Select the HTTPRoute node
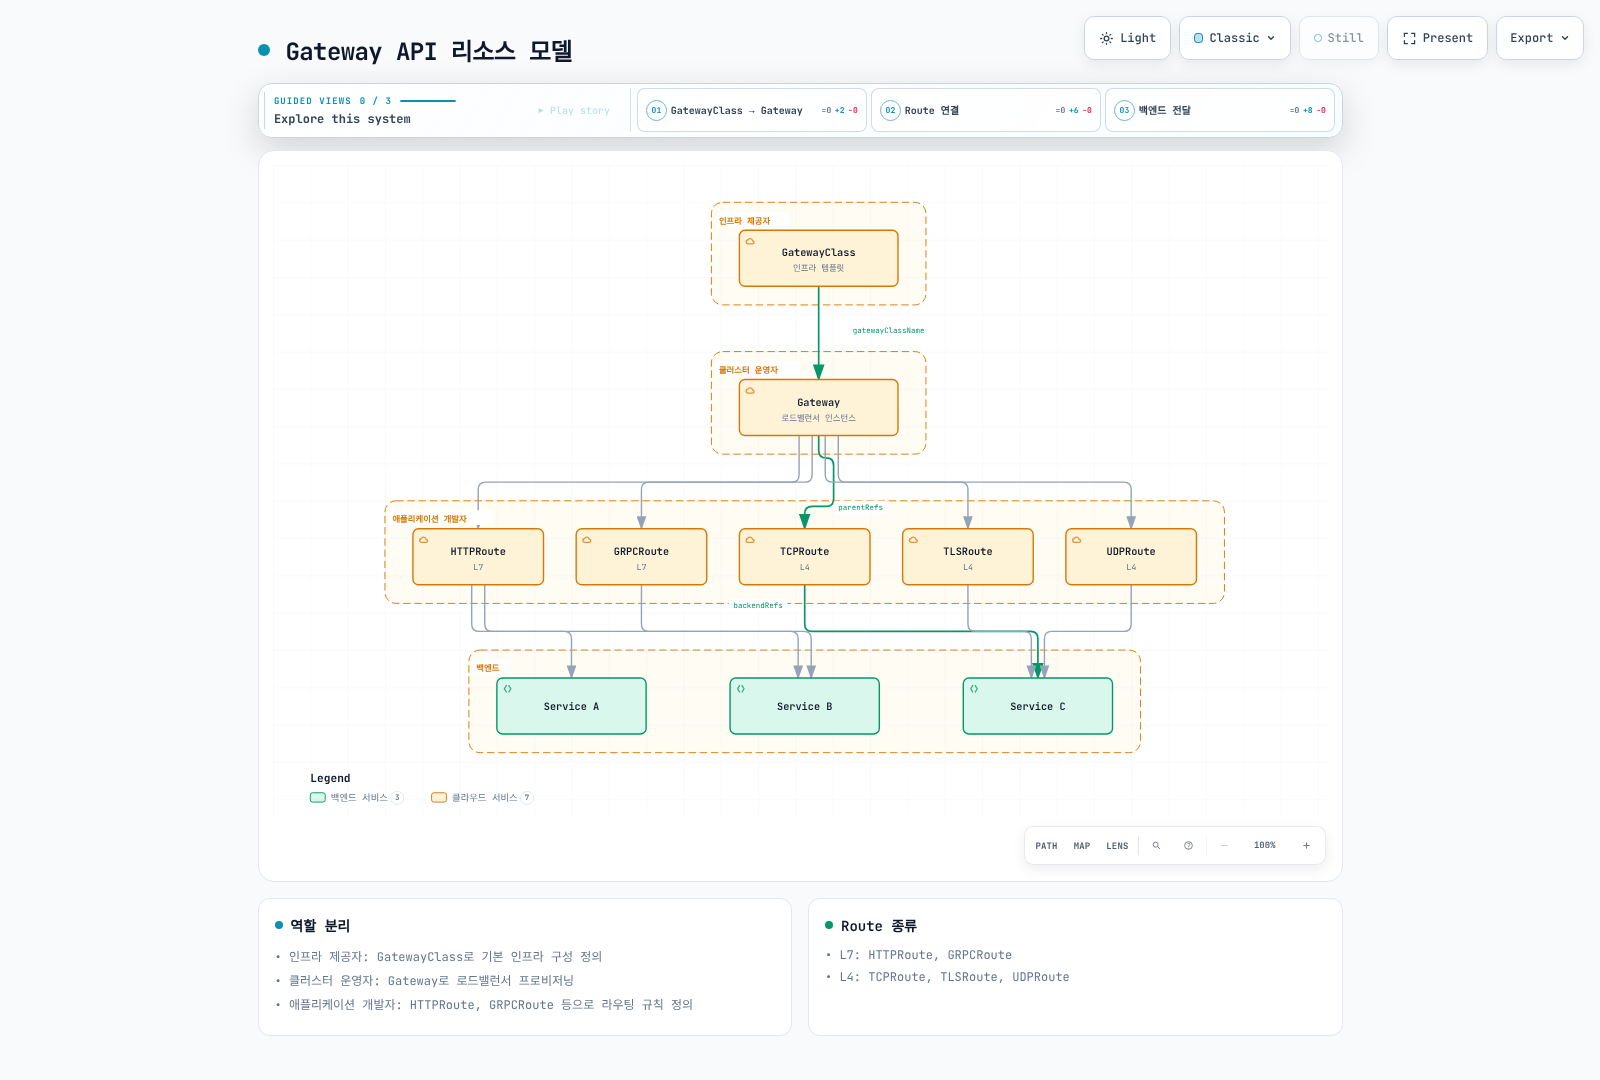This screenshot has width=1600, height=1080. [478, 557]
